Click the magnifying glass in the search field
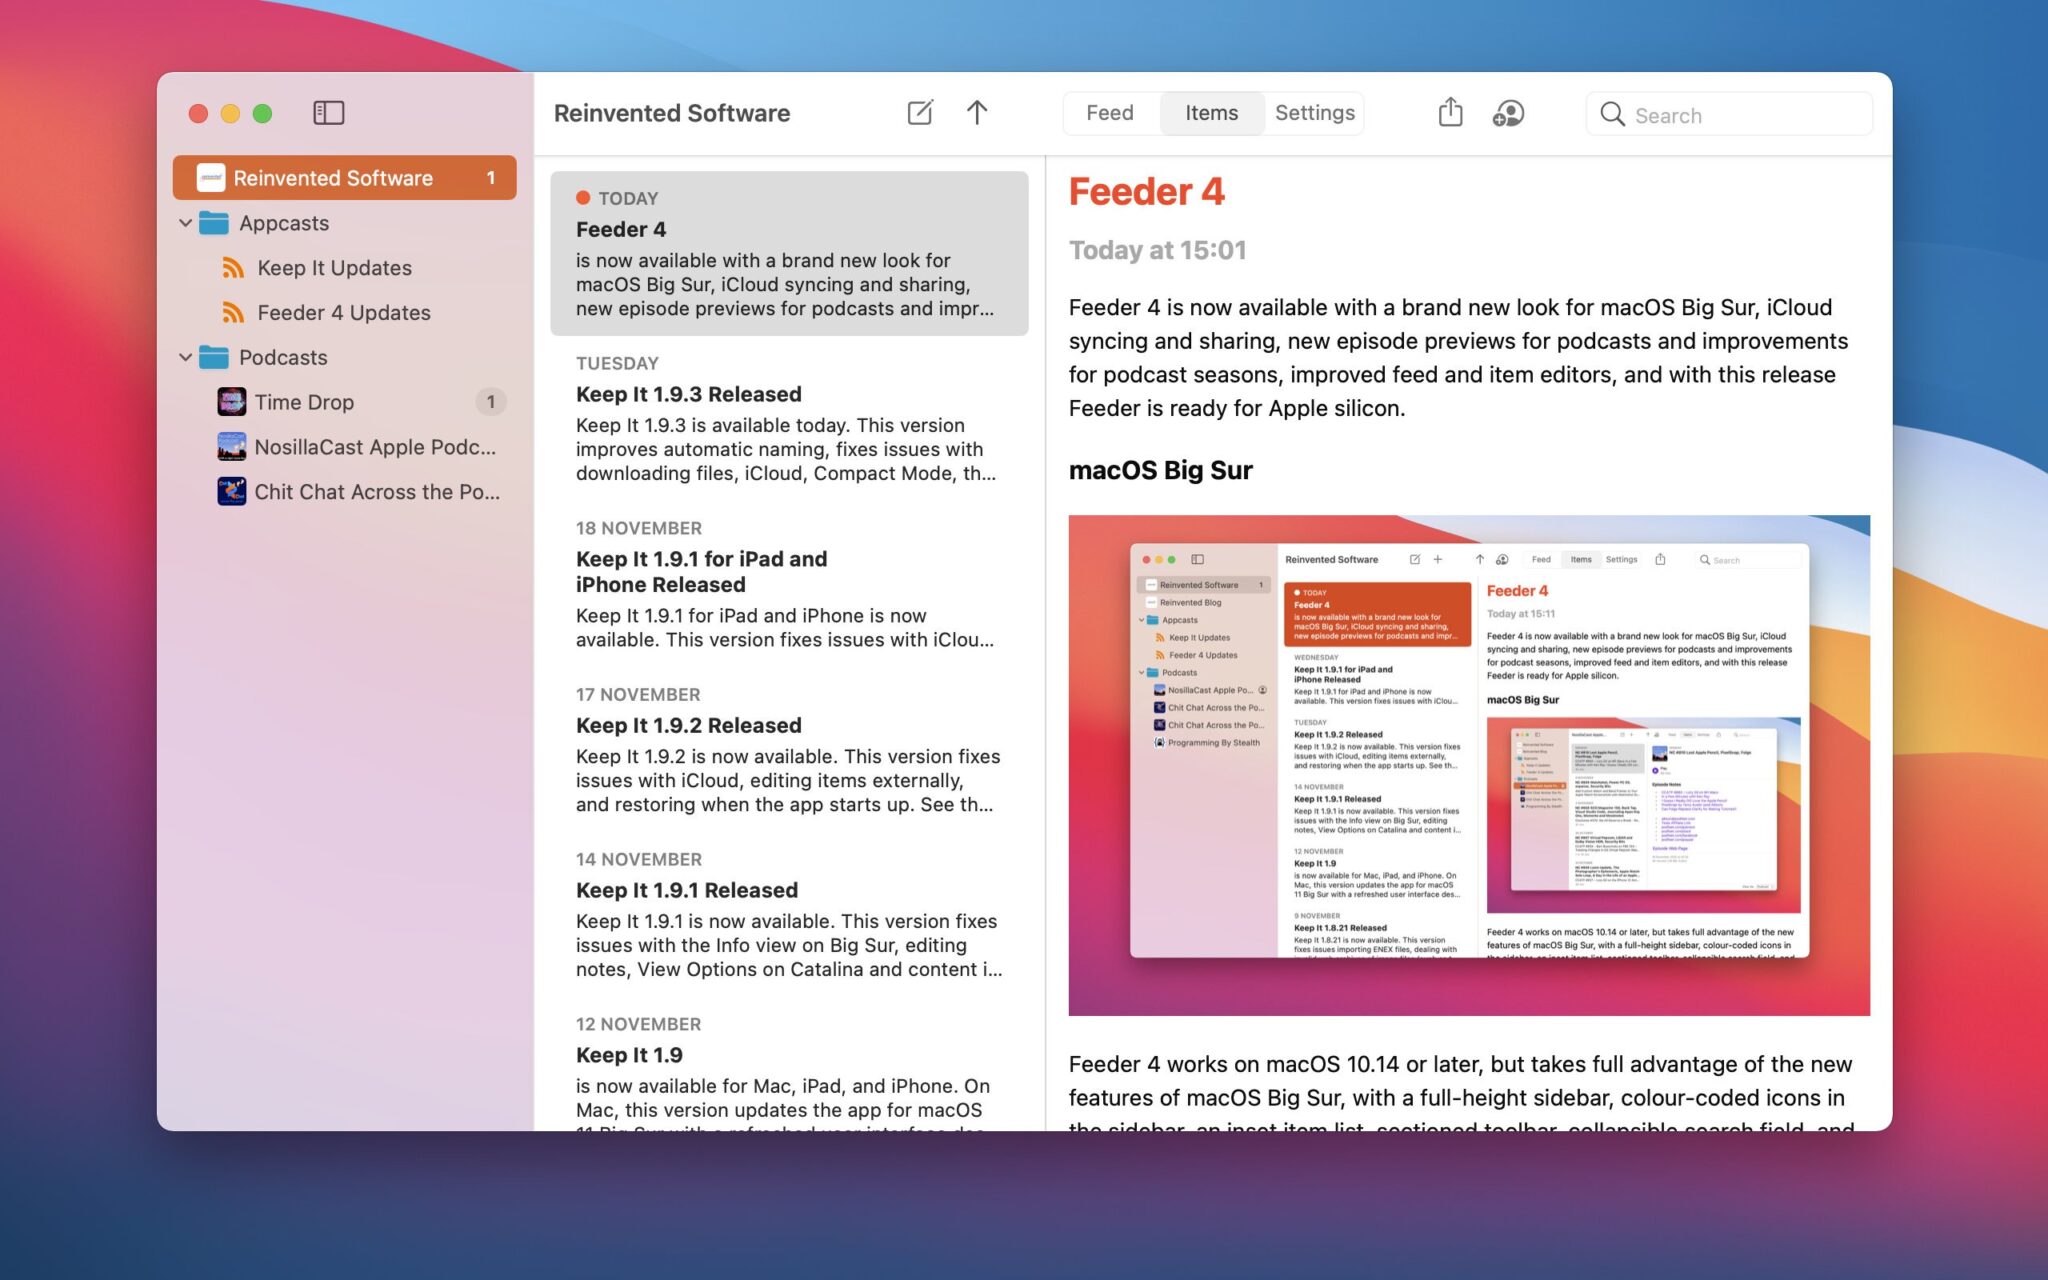 (1612, 114)
